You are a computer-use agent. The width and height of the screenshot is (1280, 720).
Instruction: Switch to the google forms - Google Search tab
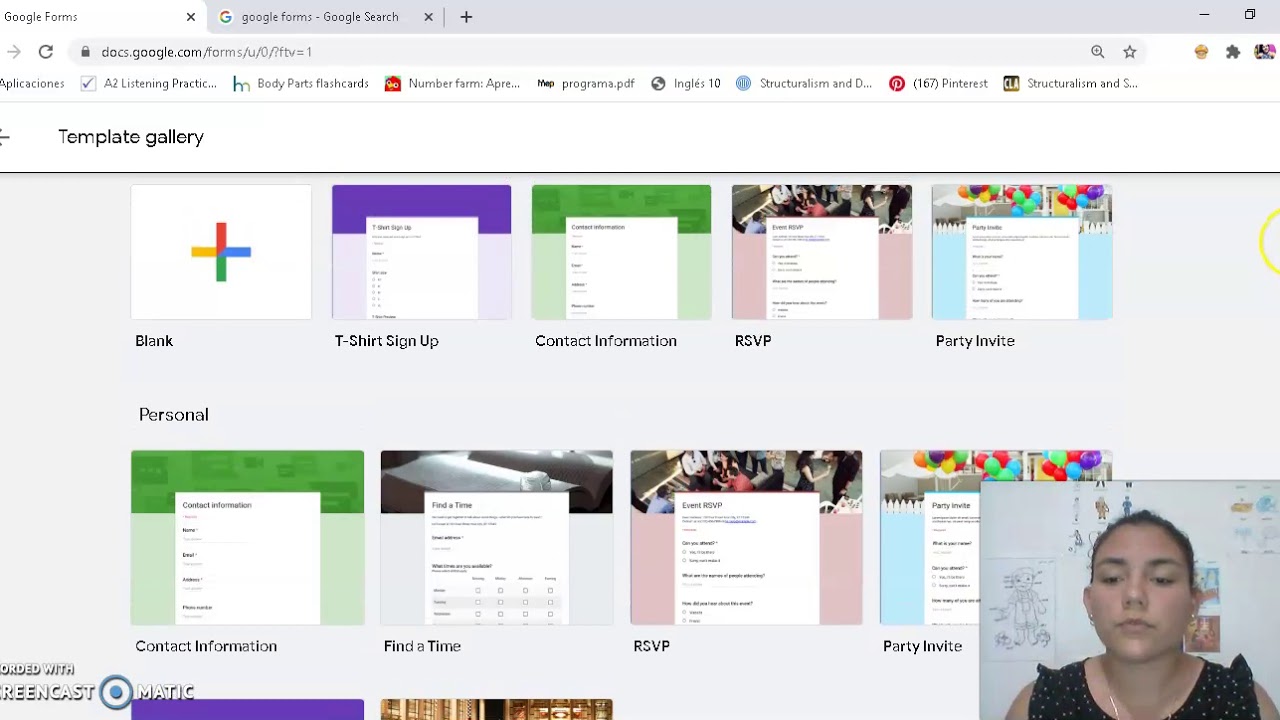point(325,17)
